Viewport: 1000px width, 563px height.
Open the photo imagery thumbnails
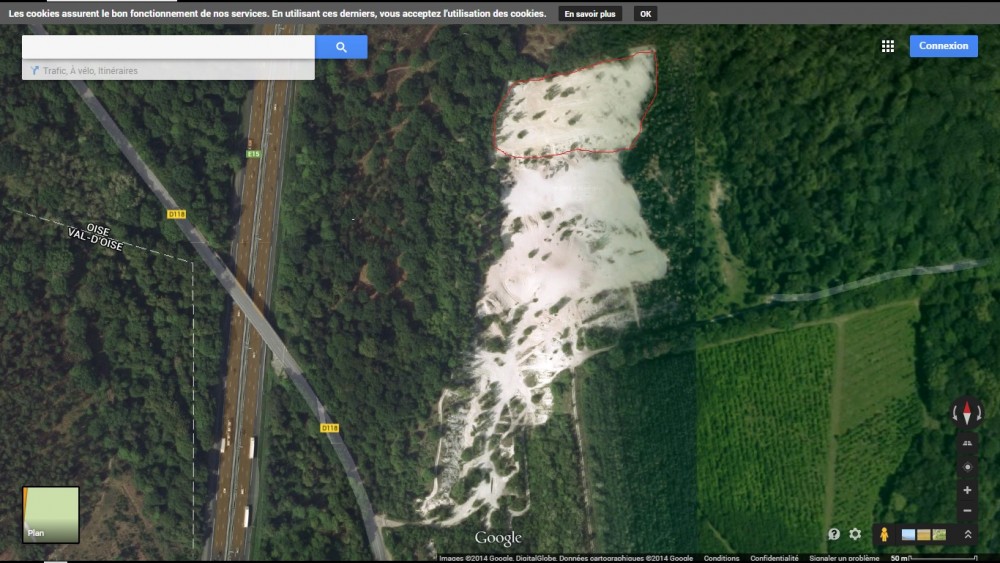pyautogui.click(x=924, y=535)
